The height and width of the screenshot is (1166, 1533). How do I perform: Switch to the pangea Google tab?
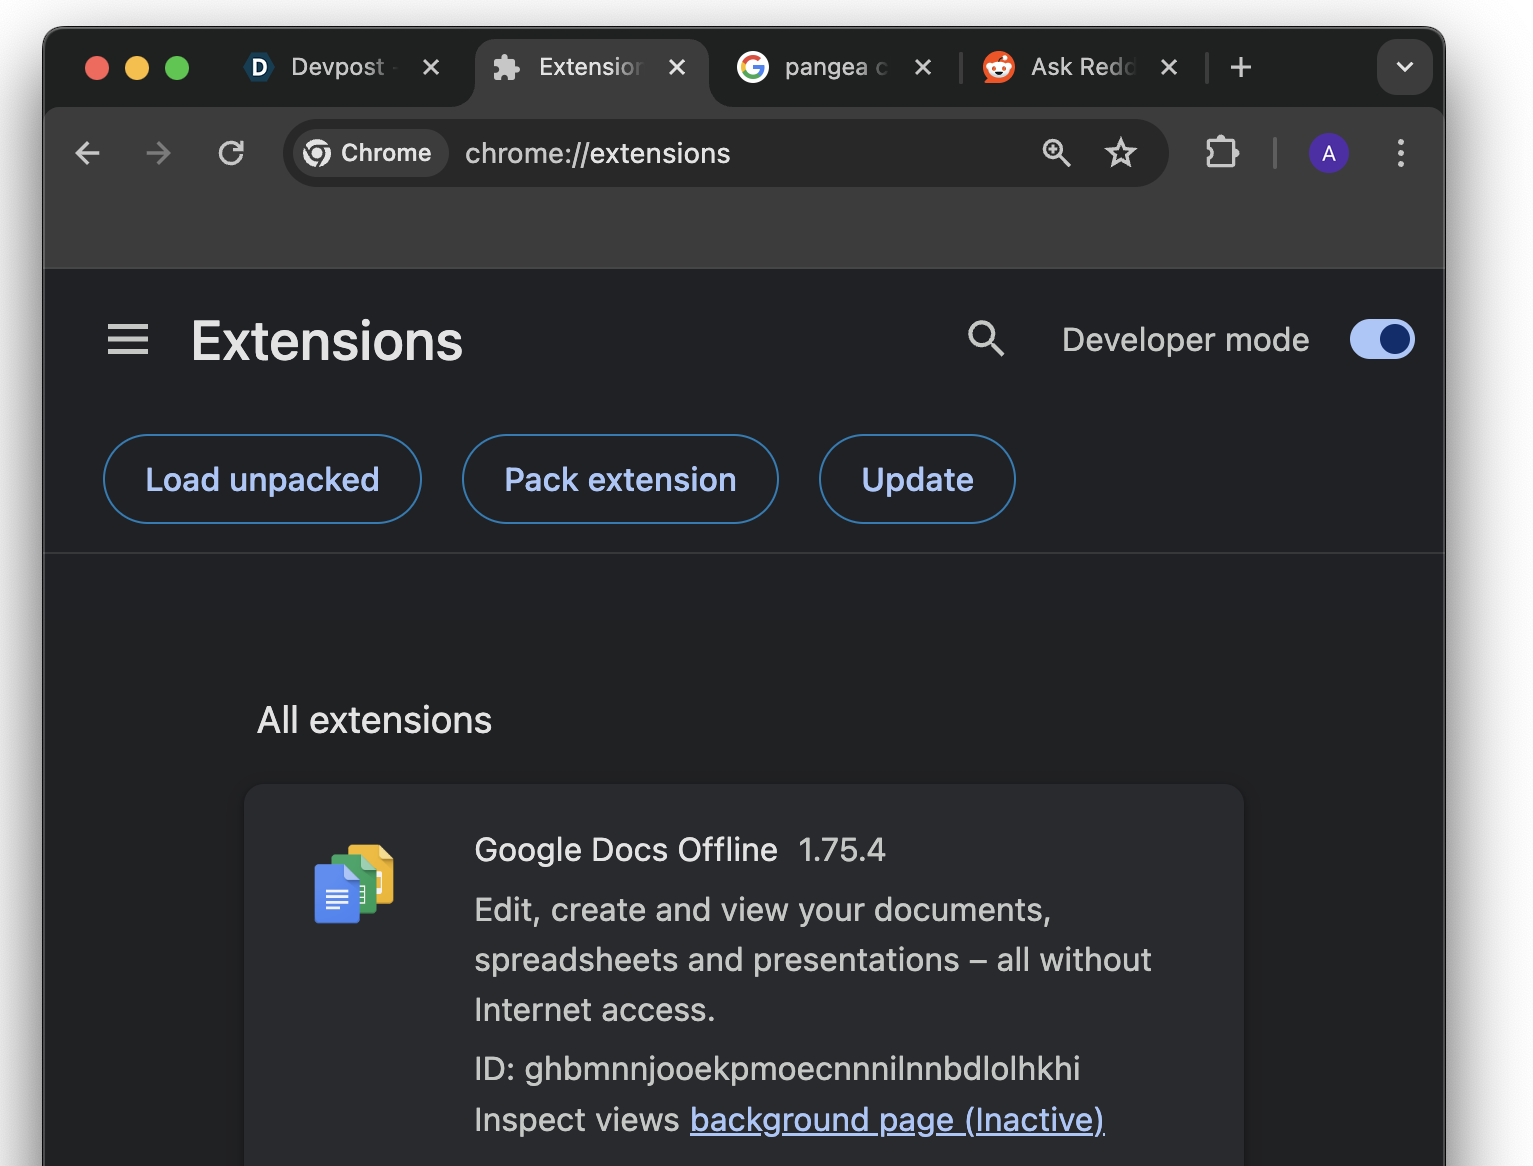click(836, 67)
